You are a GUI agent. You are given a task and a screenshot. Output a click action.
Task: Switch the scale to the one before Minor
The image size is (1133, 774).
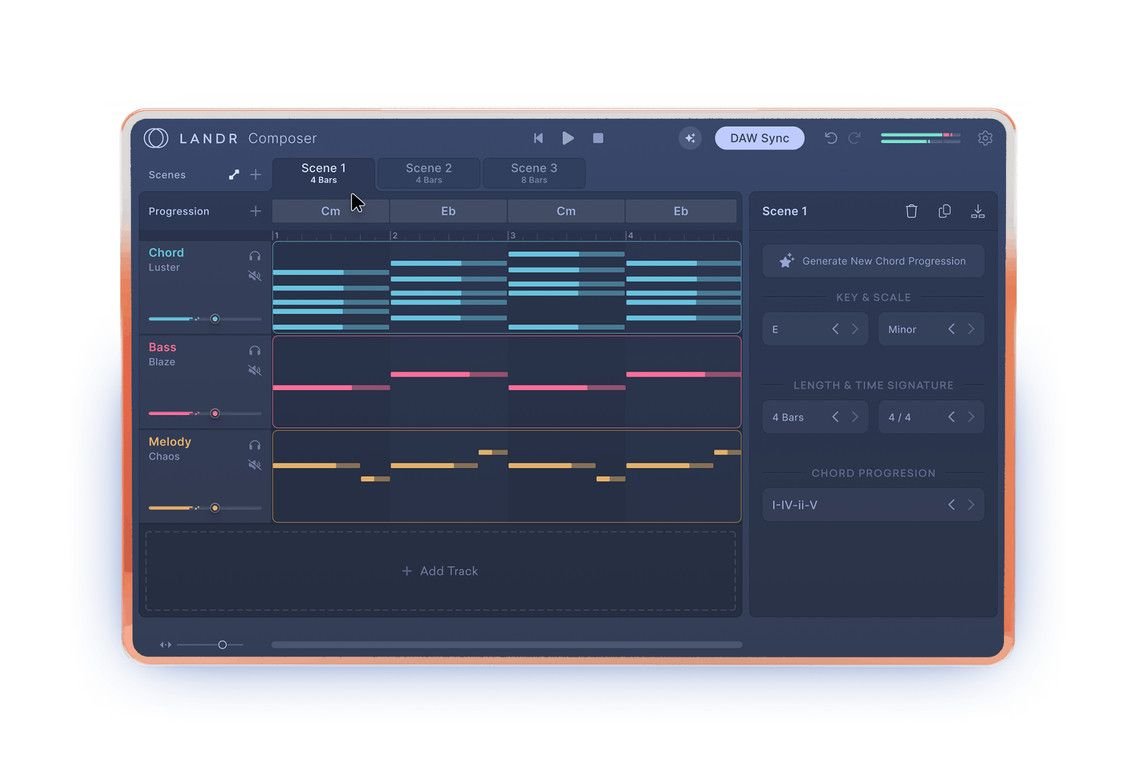pos(952,329)
